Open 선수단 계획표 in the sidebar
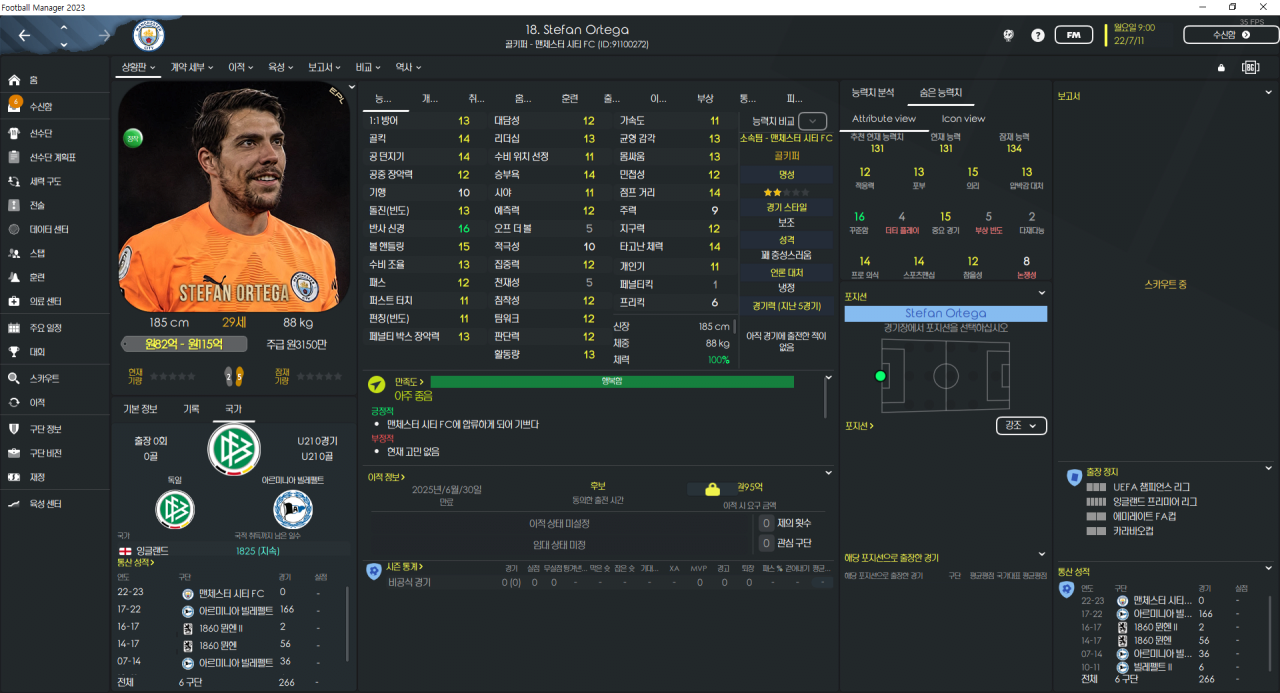Image resolution: width=1280 pixels, height=693 pixels. (53, 157)
